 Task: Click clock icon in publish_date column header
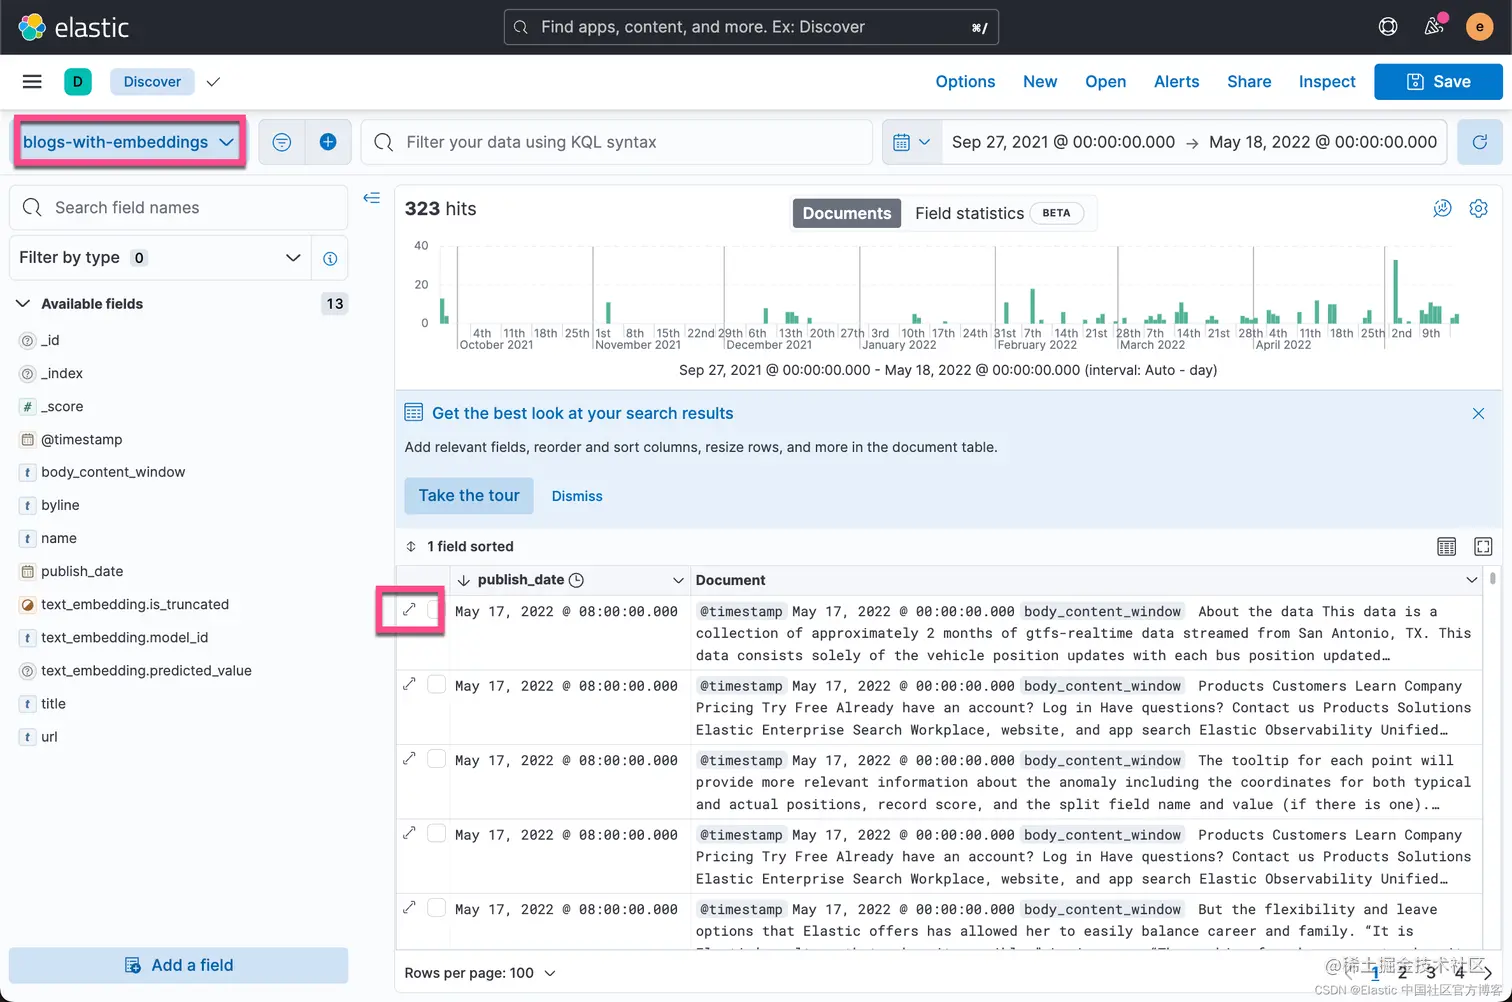pyautogui.click(x=576, y=580)
